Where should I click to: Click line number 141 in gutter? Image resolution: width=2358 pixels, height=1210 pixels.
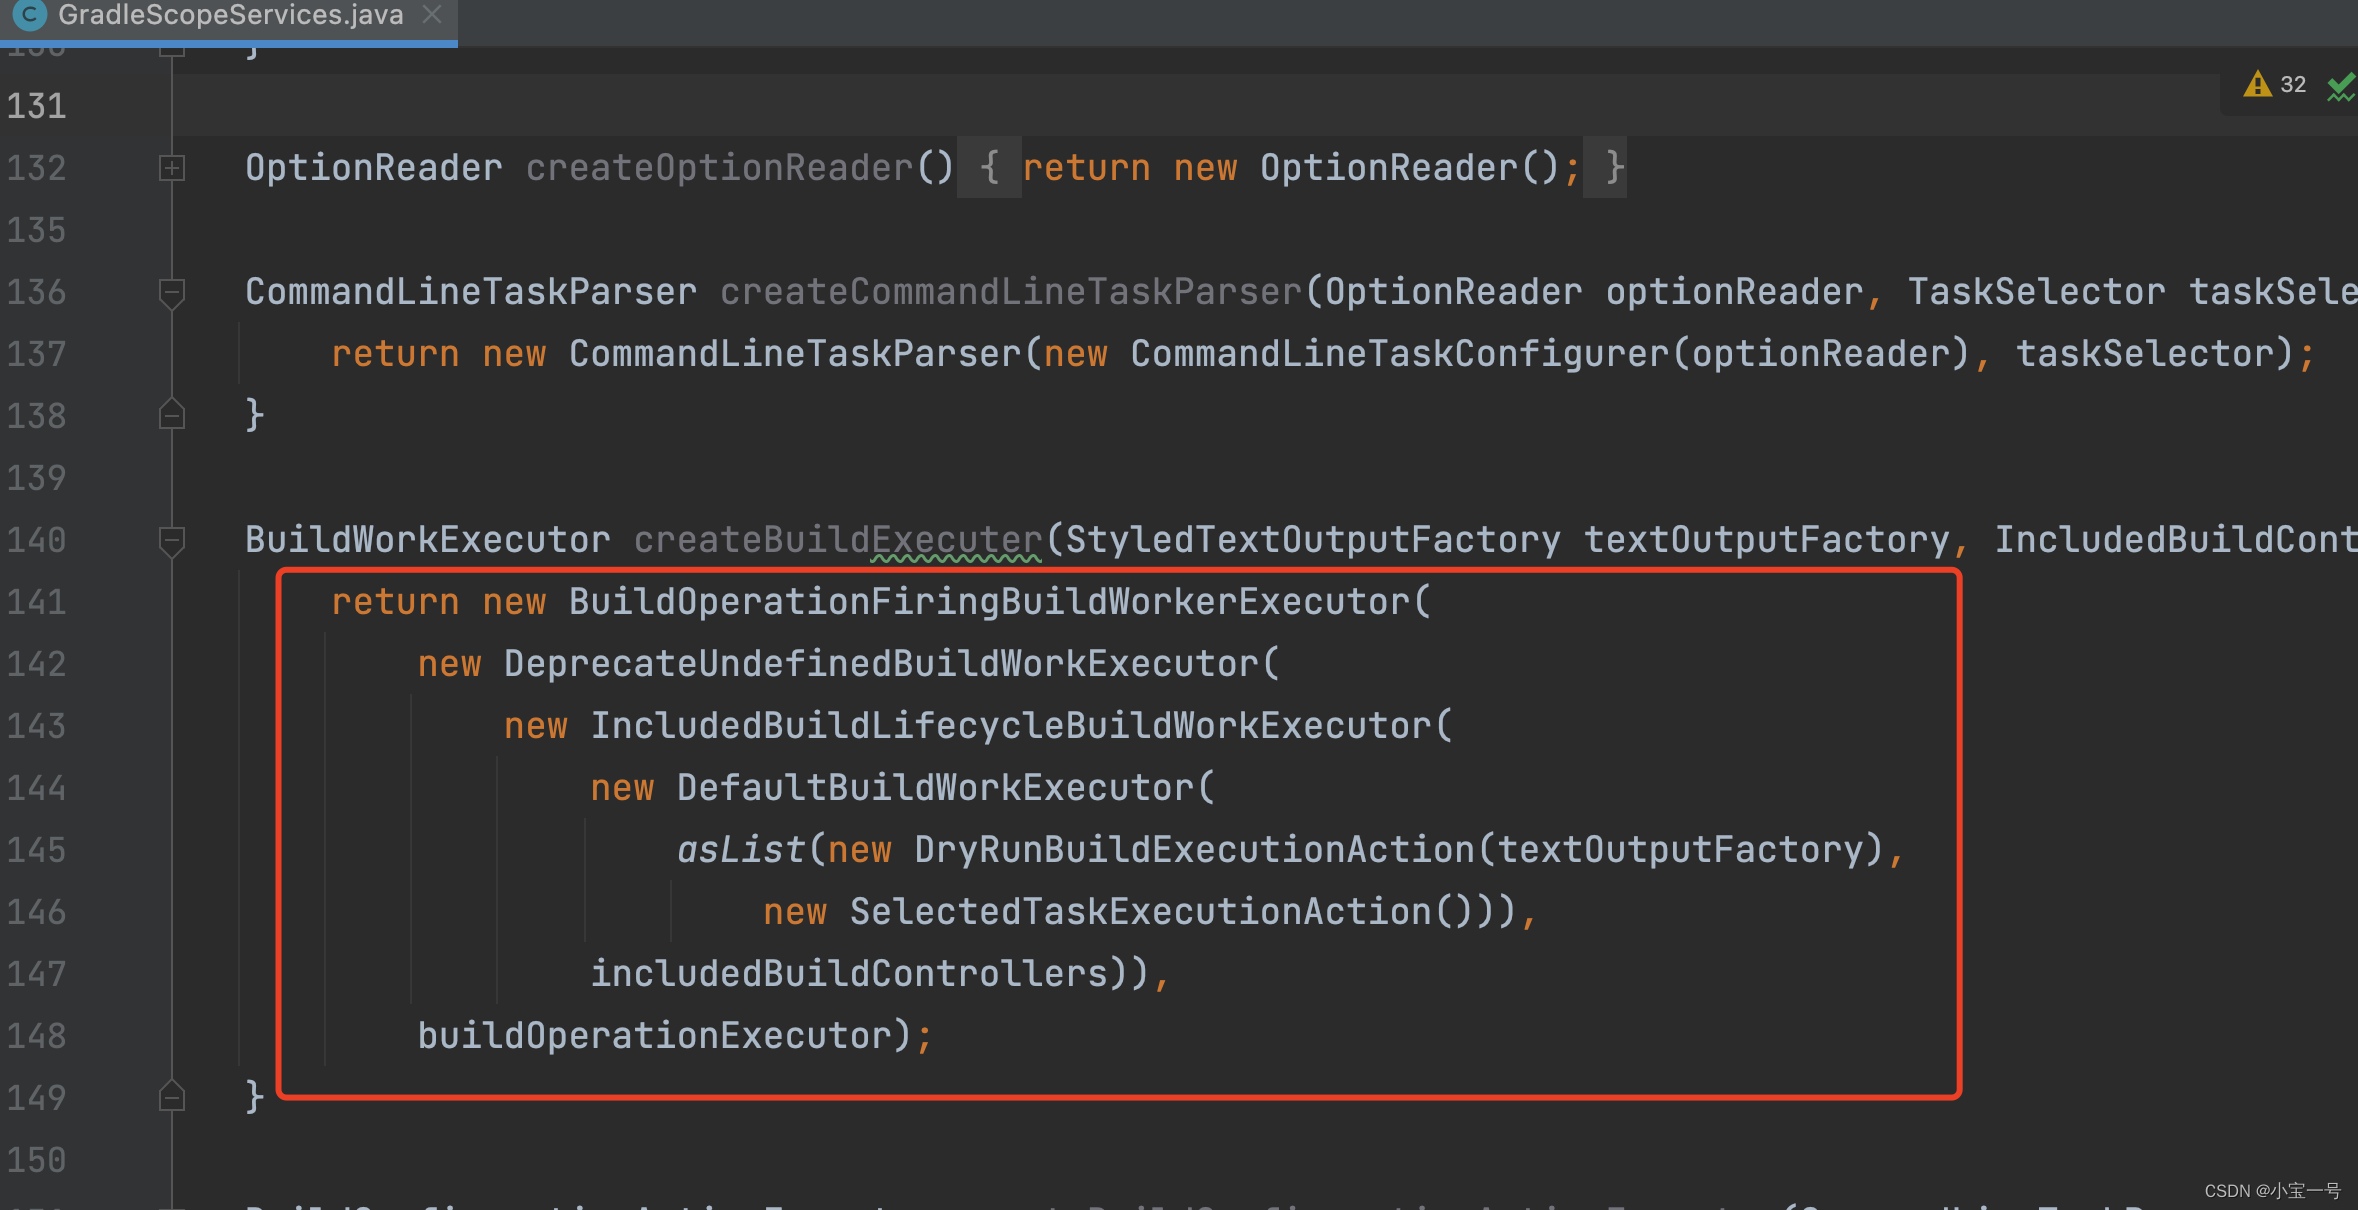click(37, 602)
